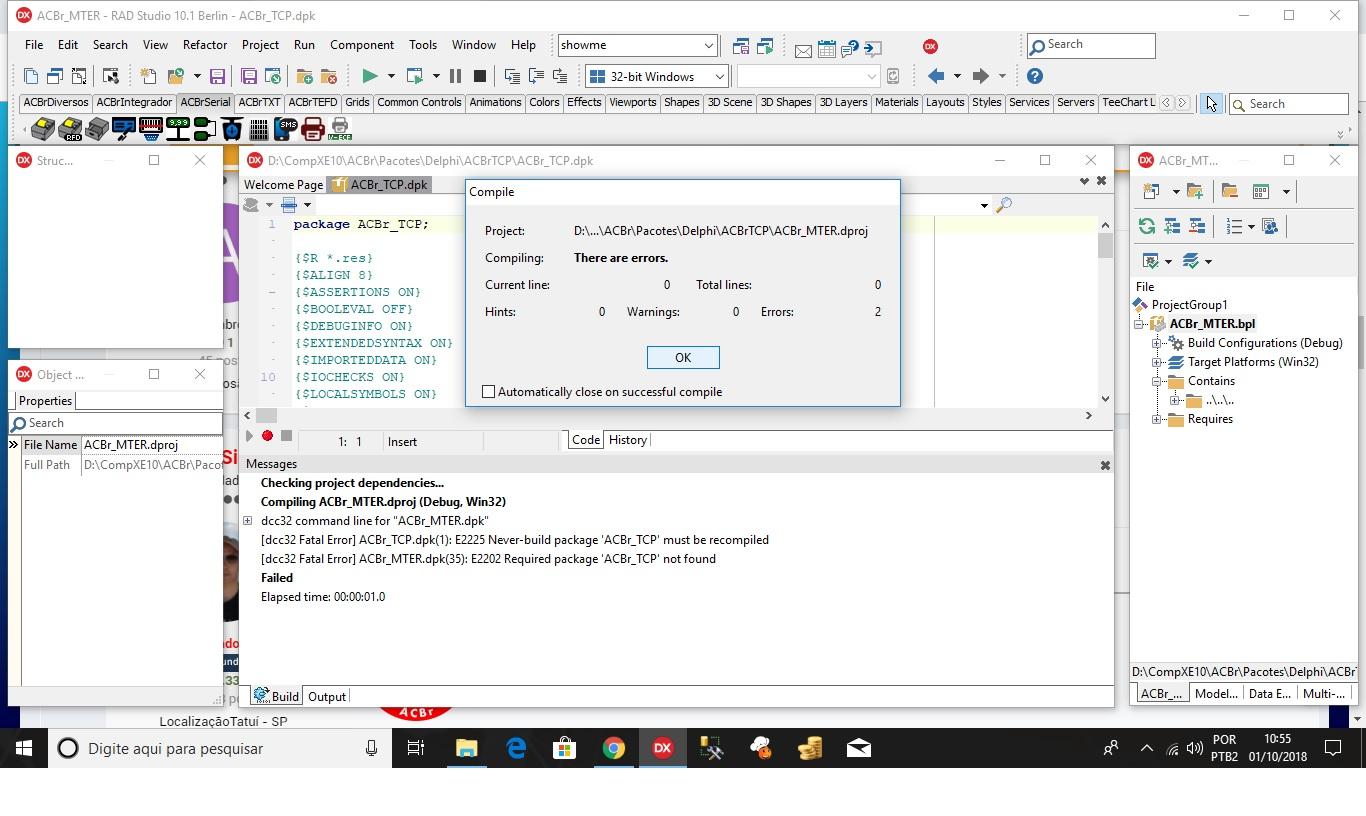Click the blue back navigation arrow

click(936, 76)
